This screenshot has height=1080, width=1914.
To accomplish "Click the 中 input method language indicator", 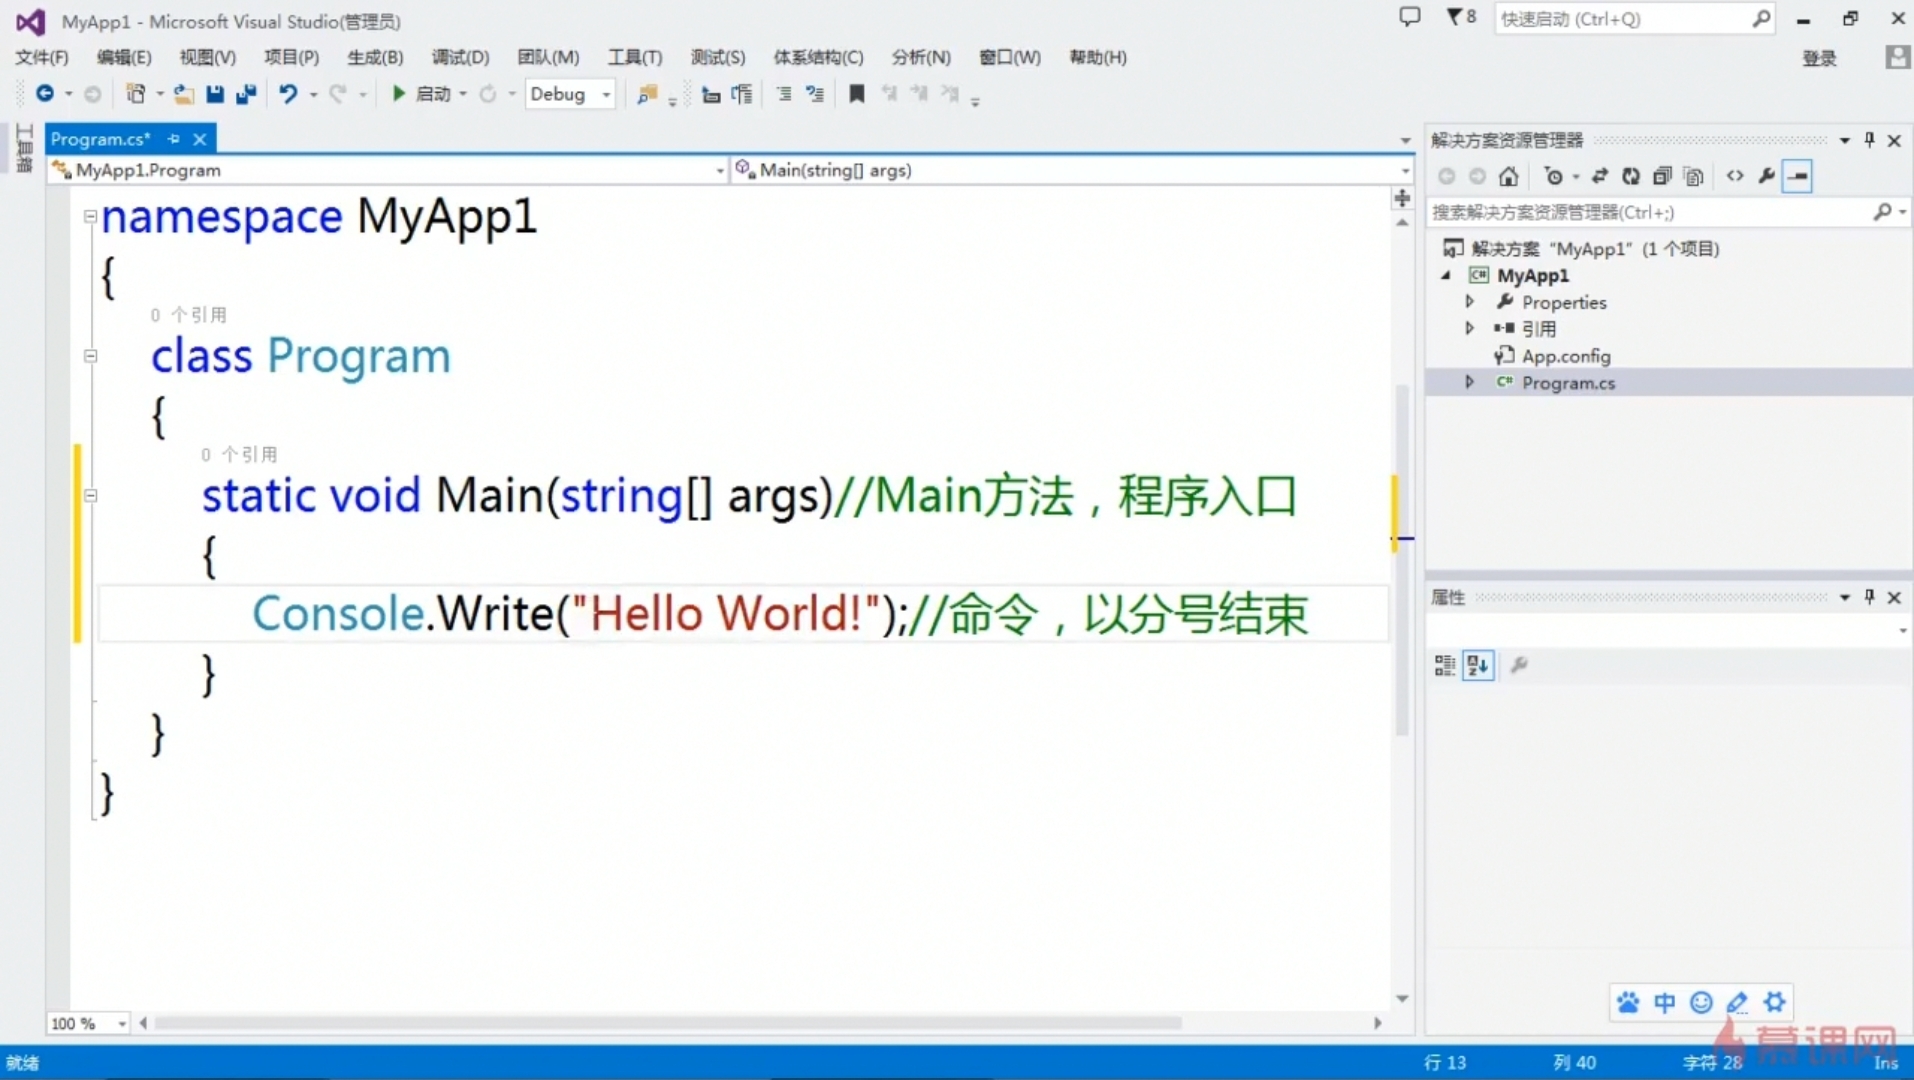I will (x=1664, y=1002).
